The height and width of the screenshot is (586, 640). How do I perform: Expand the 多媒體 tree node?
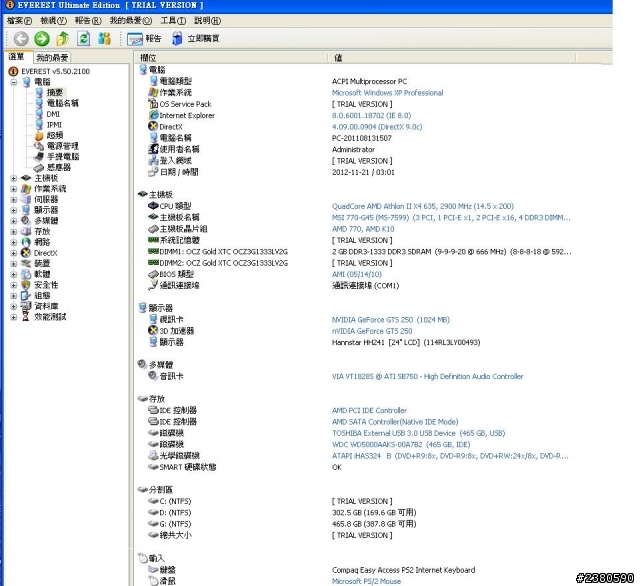[x=13, y=221]
